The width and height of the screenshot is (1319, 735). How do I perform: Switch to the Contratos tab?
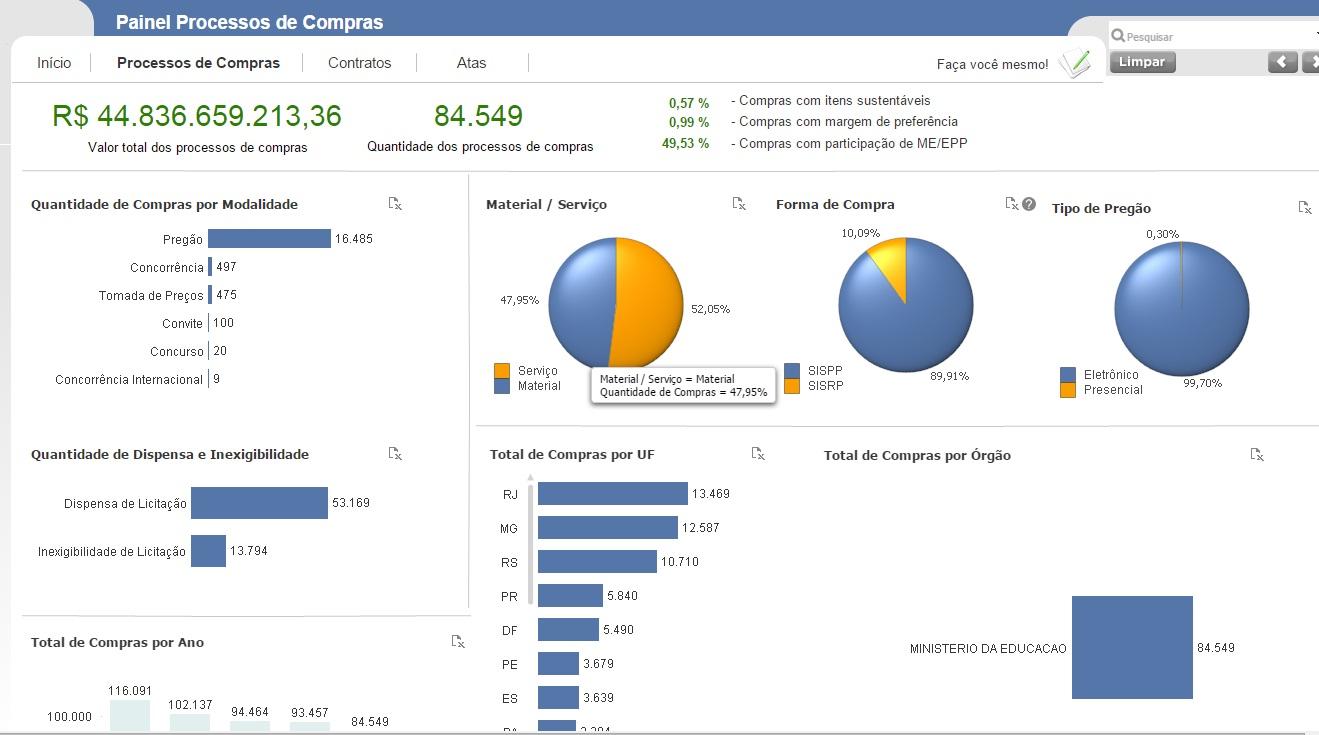tap(359, 62)
